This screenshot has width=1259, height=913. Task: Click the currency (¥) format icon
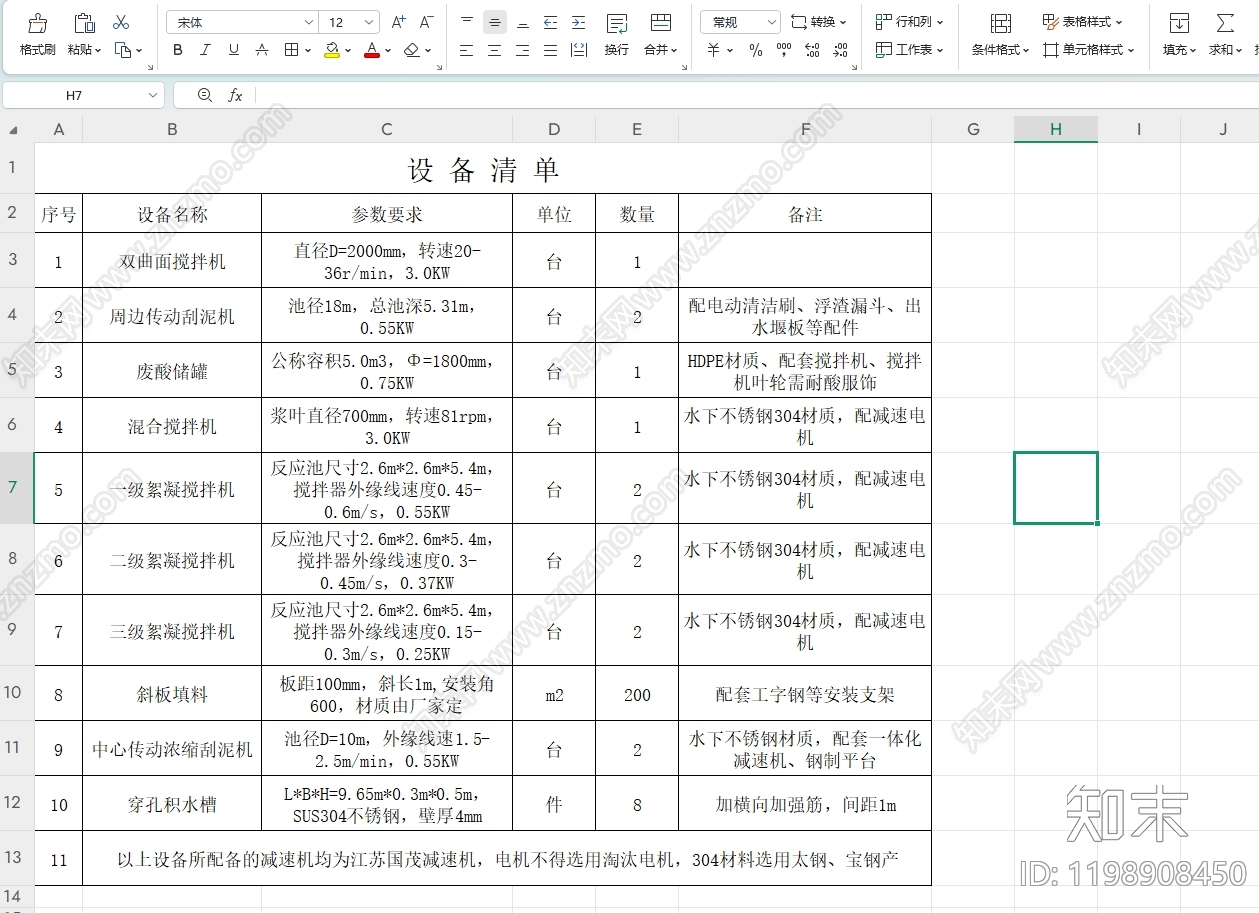(x=714, y=50)
